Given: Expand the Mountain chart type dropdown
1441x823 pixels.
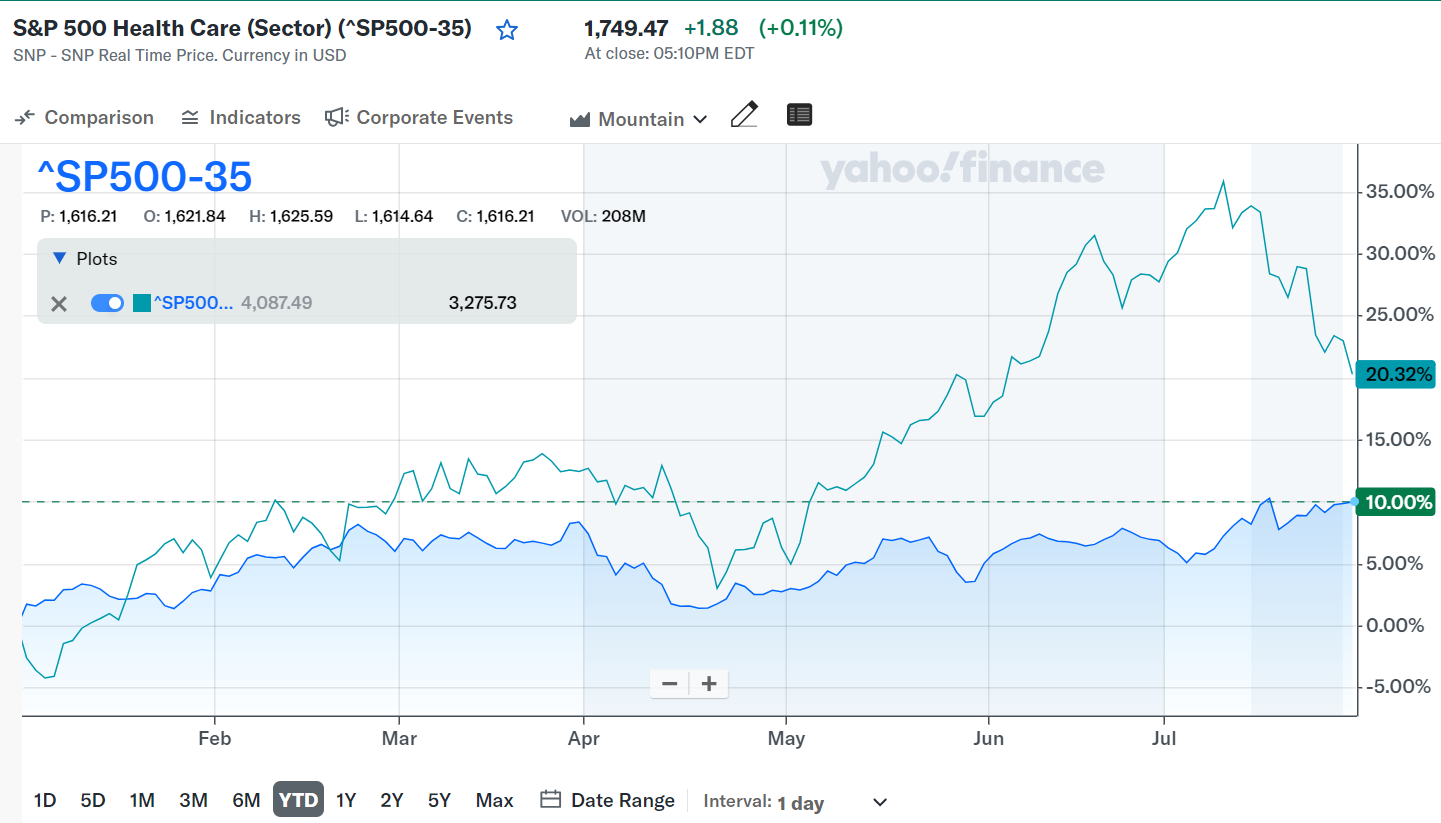Looking at the screenshot, I should [638, 119].
